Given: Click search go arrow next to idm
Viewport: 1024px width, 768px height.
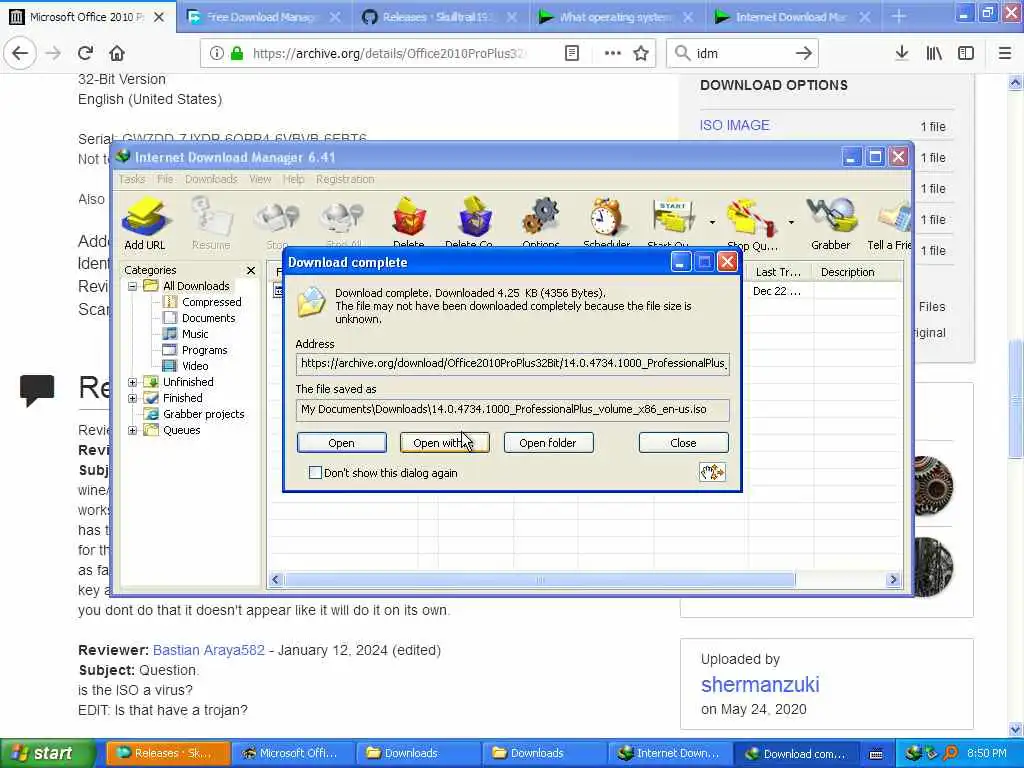Looking at the screenshot, I should 803,54.
